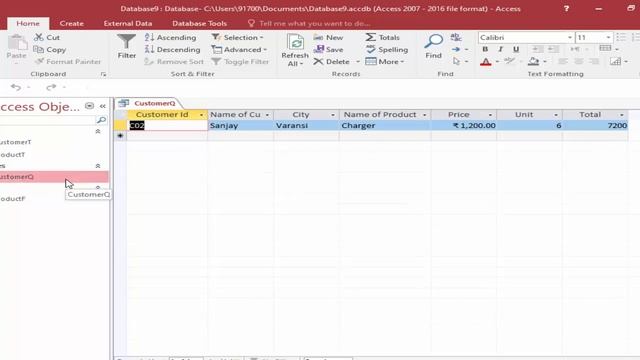Open the Price column dropdown arrow
Viewport: 640px width, 360px height.
tap(490, 115)
